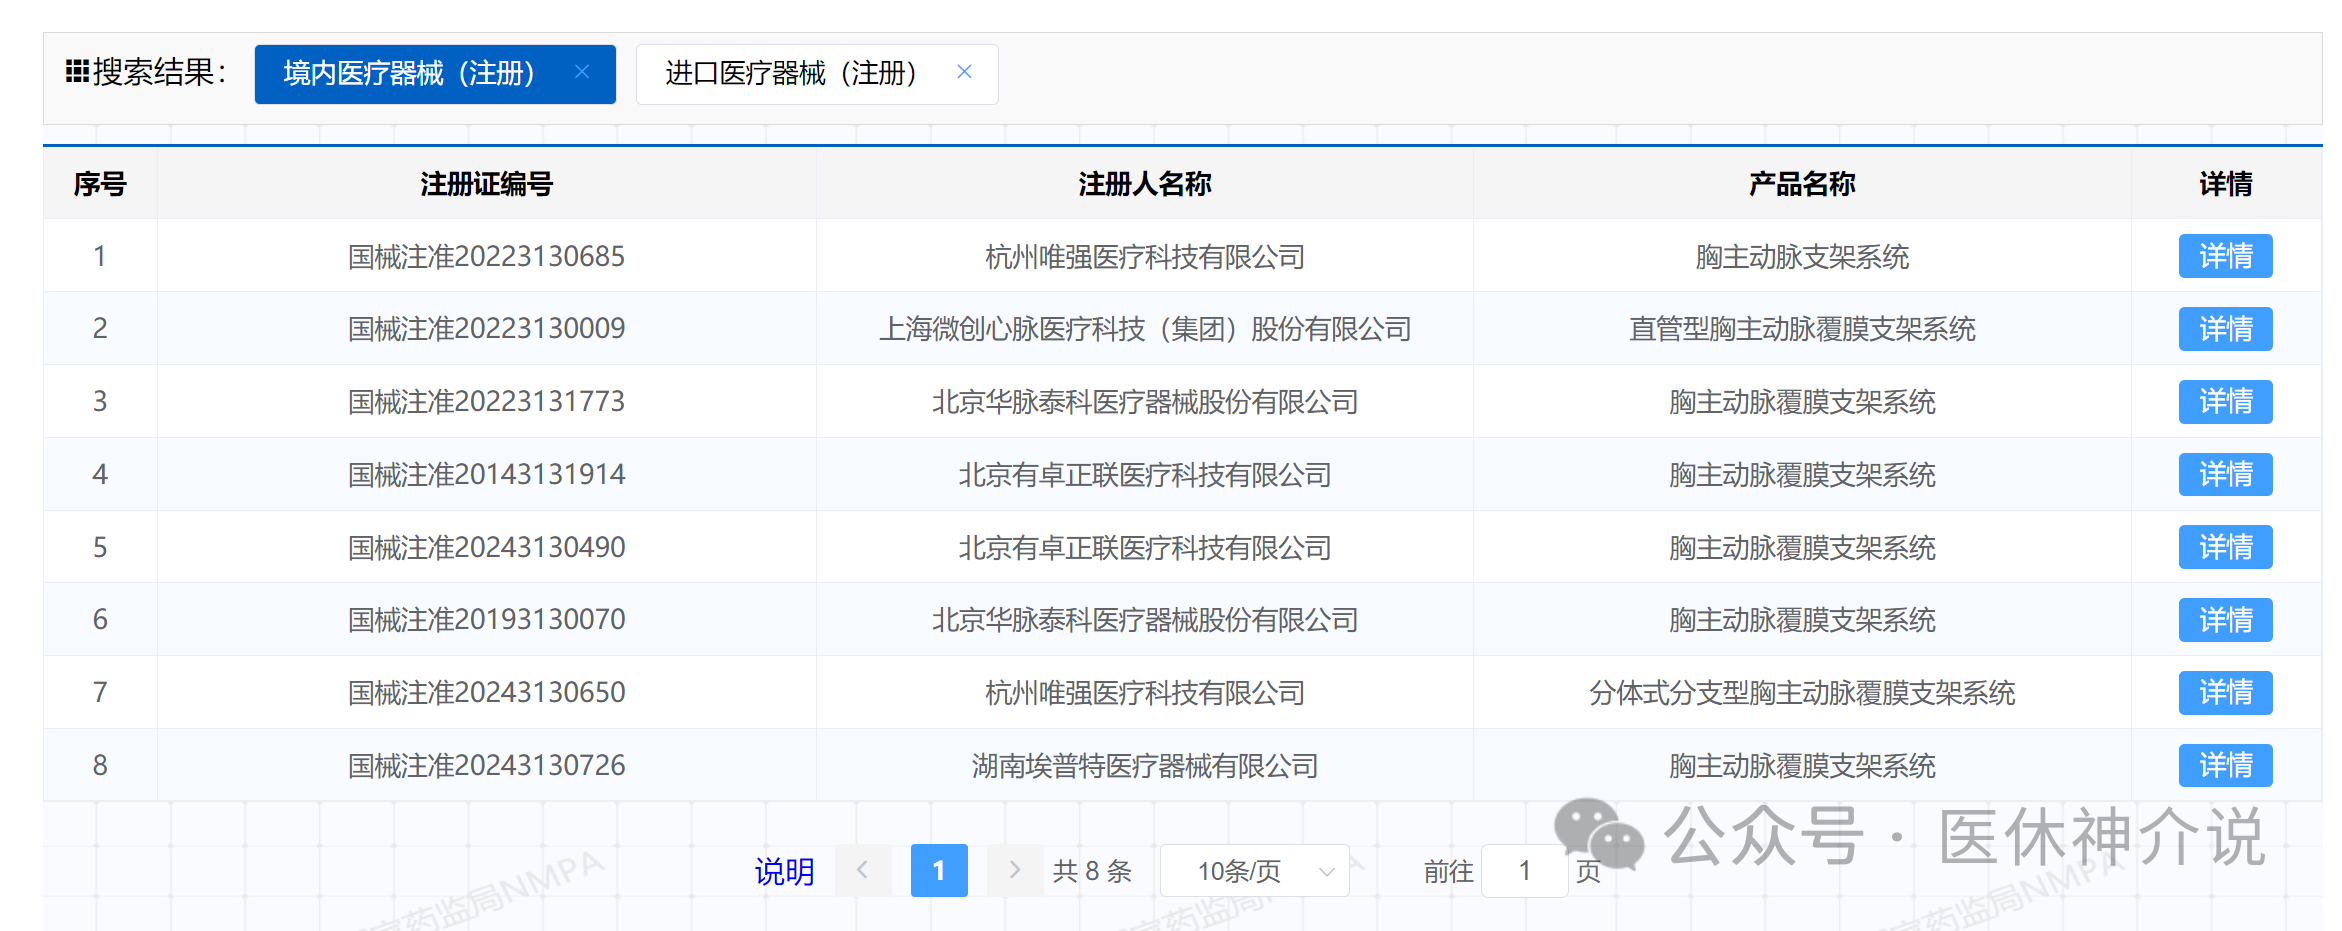Open 详情 for 国械注准20143131914
This screenshot has height=931, width=2342.
click(2225, 474)
